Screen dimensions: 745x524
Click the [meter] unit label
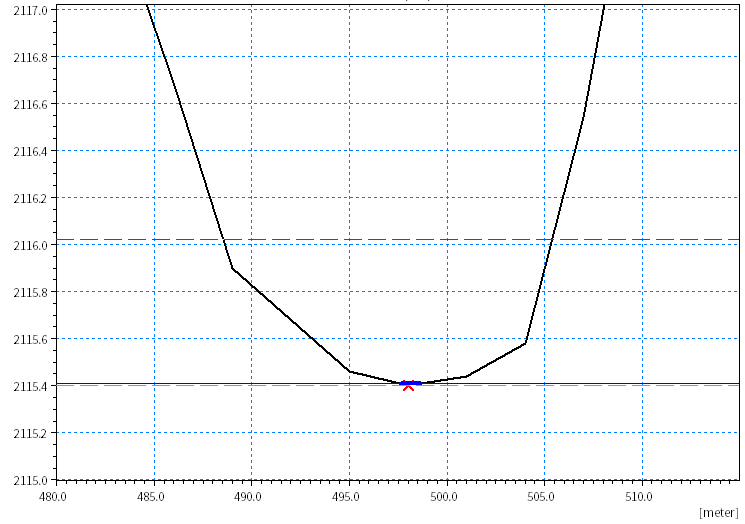(x=718, y=513)
